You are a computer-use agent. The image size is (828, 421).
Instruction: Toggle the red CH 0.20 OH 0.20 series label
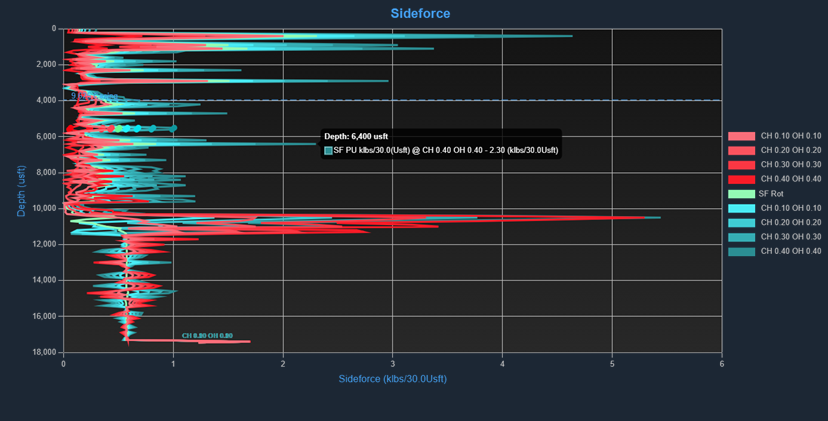click(790, 150)
